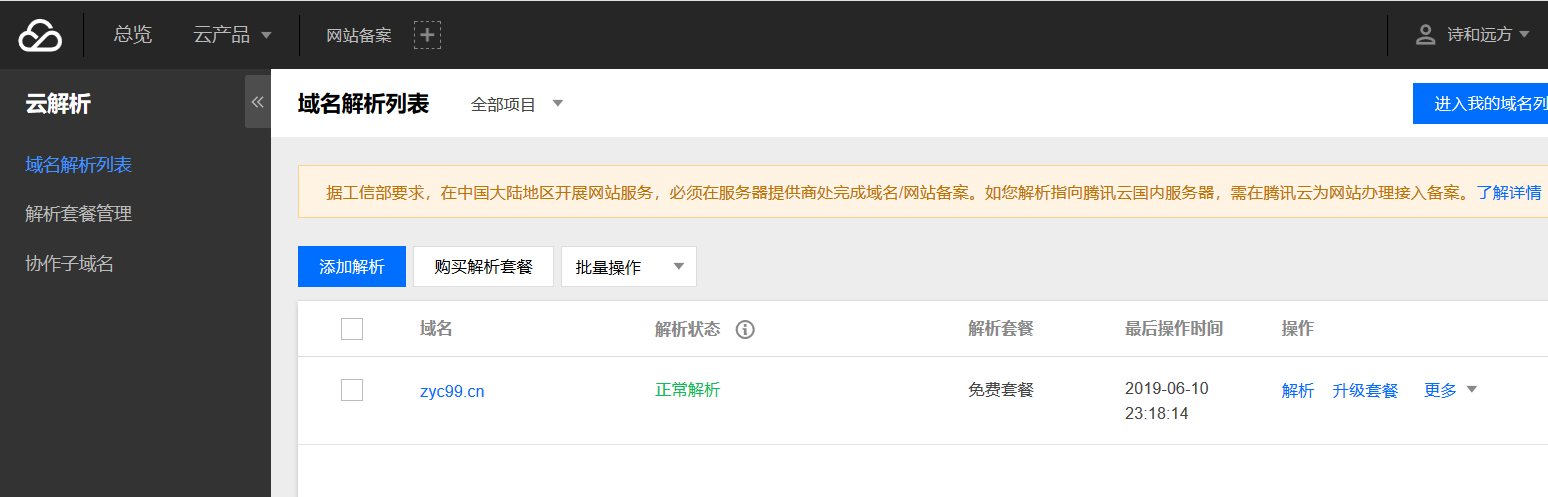Click the 域名 column header
Image resolution: width=1548 pixels, height=497 pixels.
[436, 328]
